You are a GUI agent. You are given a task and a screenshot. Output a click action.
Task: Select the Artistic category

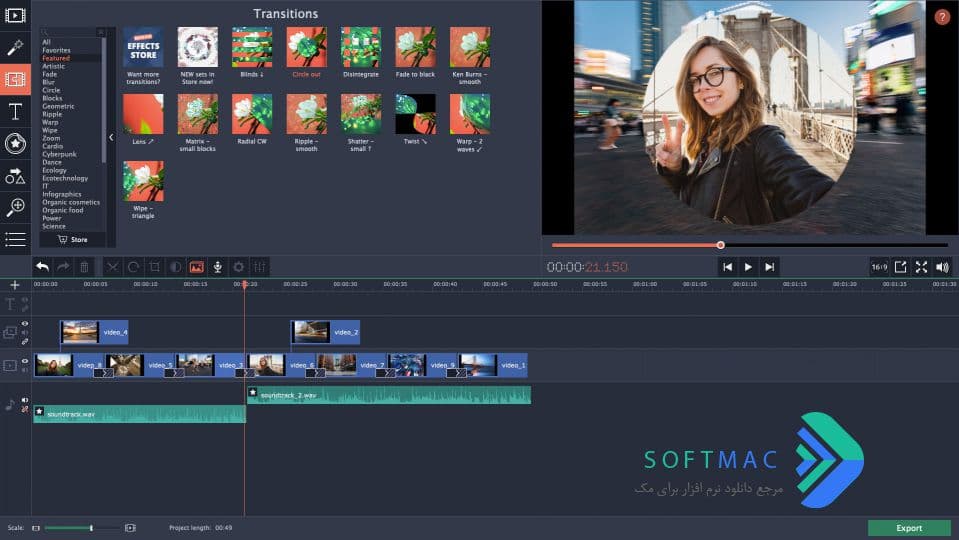[53, 66]
